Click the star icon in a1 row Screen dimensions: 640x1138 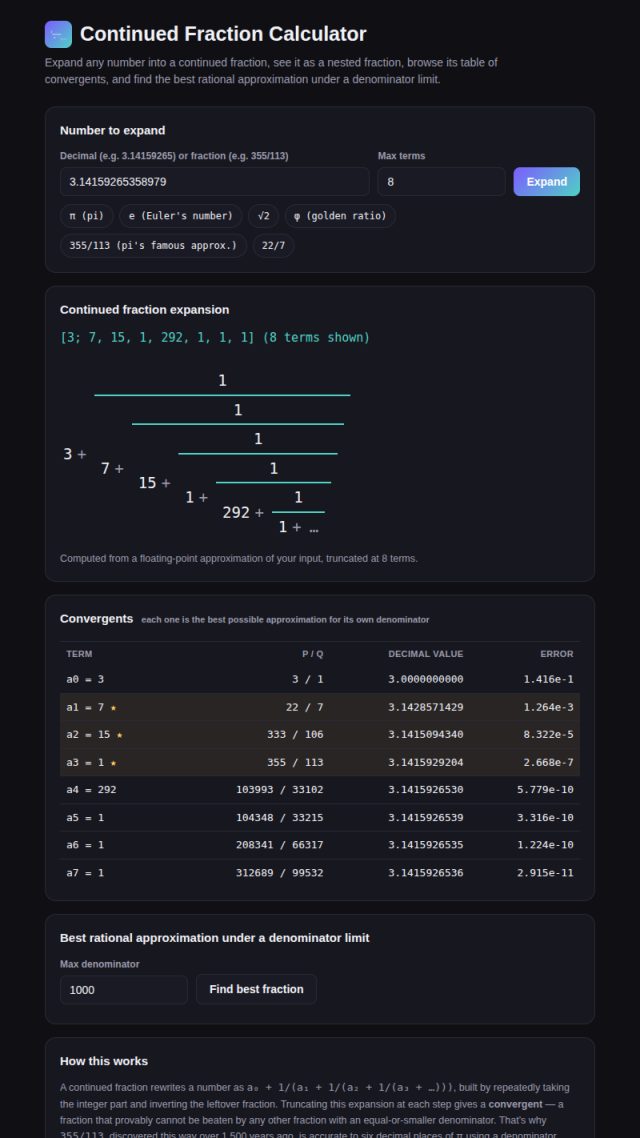pyautogui.click(x=113, y=708)
